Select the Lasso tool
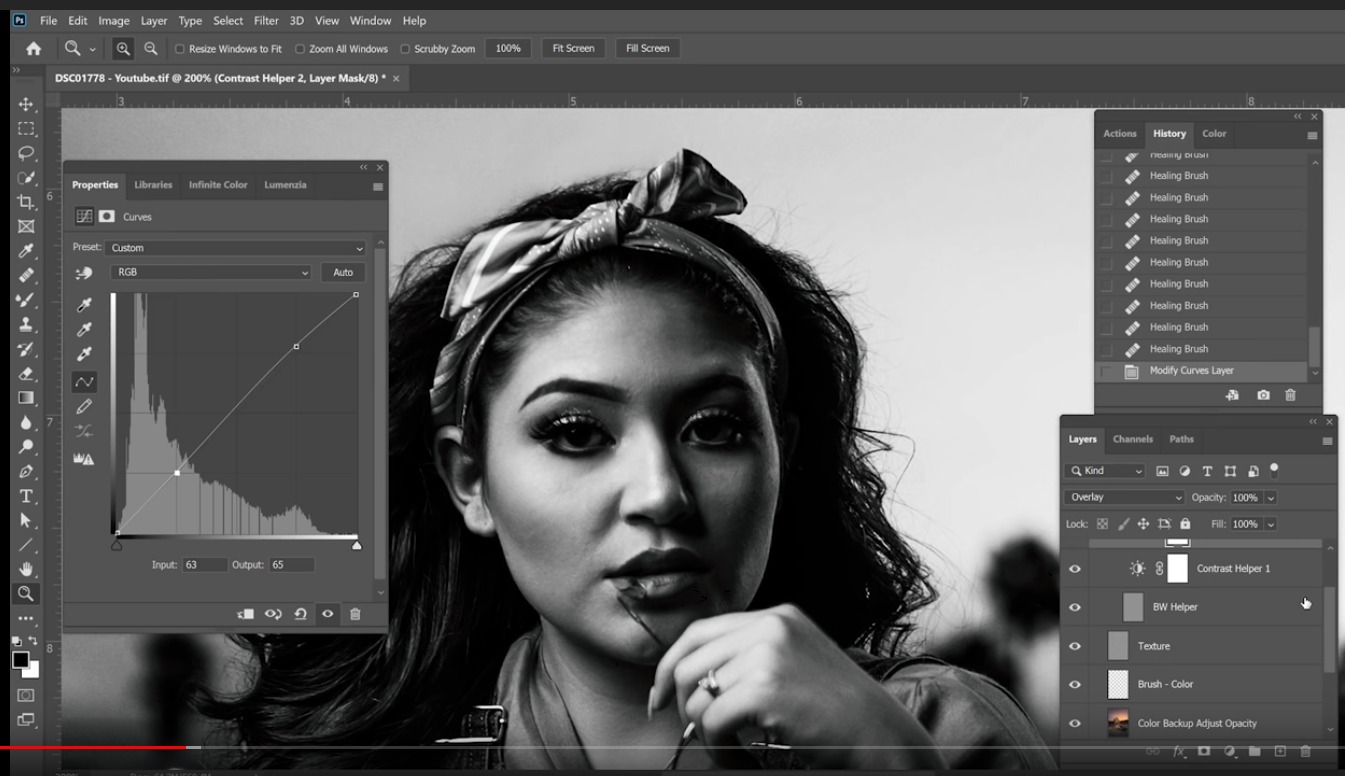1345x776 pixels. coord(26,153)
